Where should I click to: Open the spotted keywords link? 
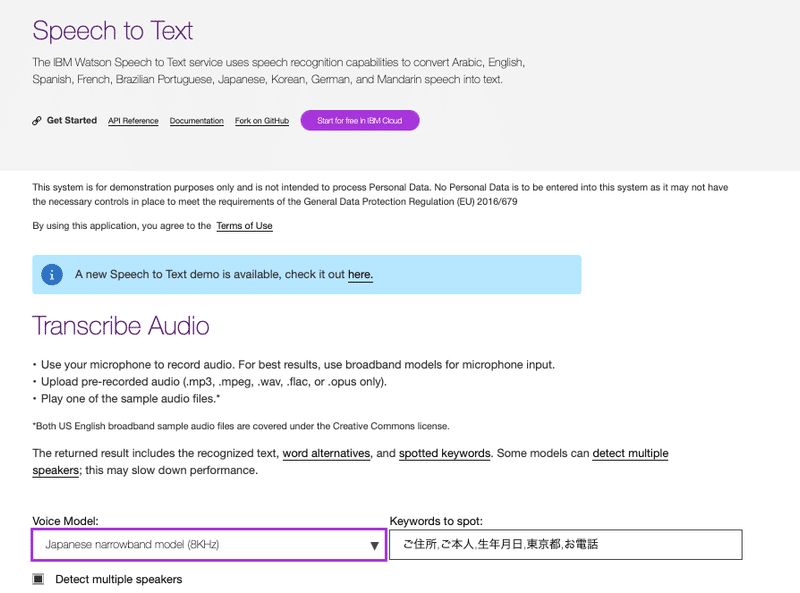click(x=444, y=454)
